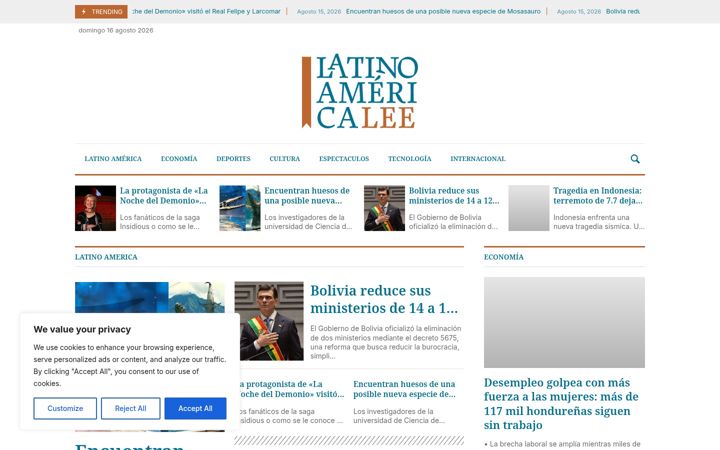Click the TRENDING lightning badge
Viewport: 720px width, 450px height.
[101, 11]
